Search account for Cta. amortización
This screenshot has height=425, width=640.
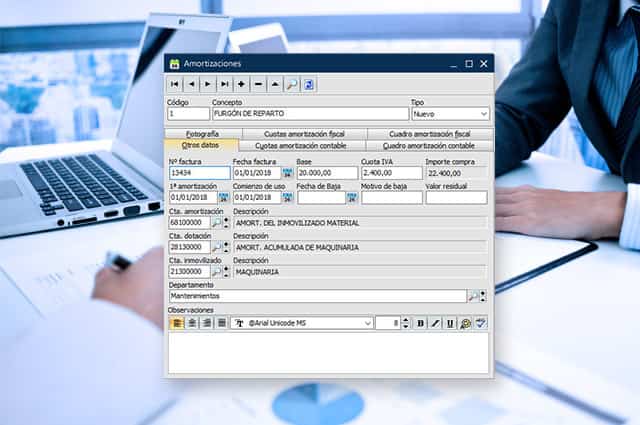point(218,223)
